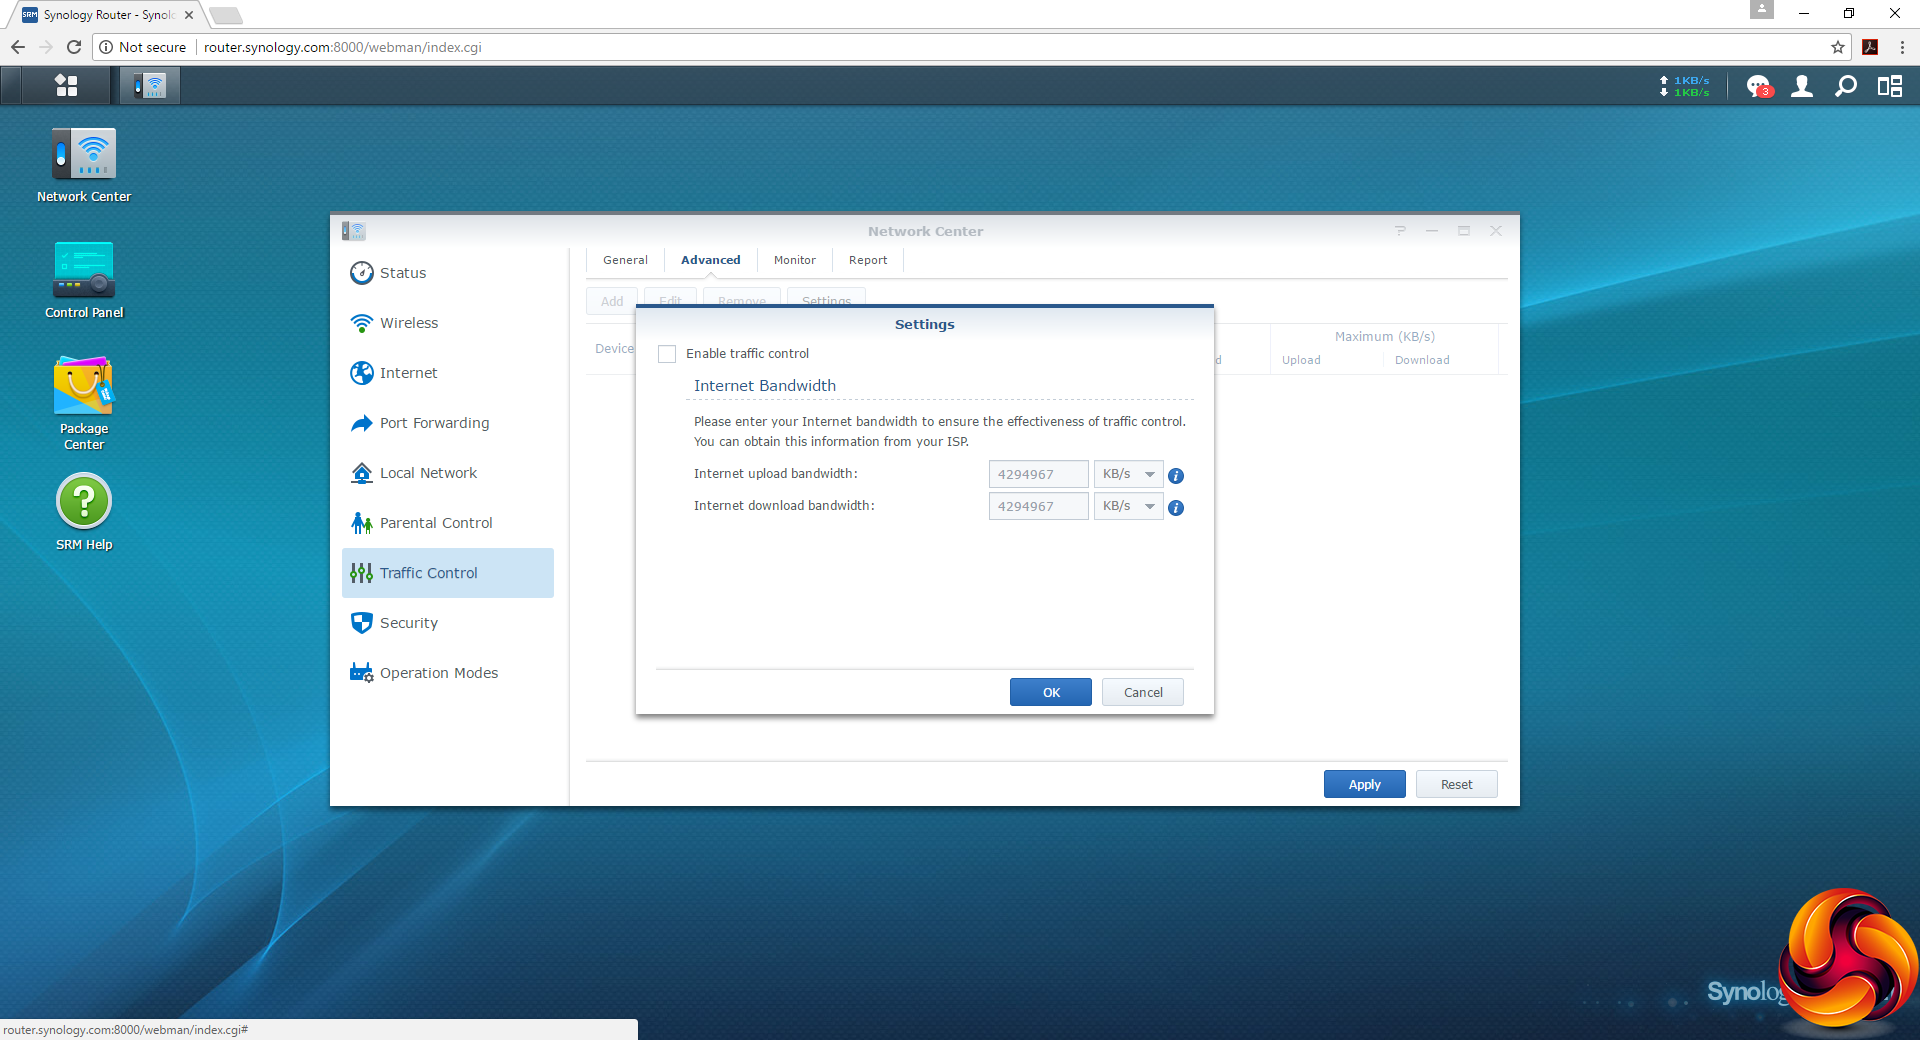Click the Add button in the toolbar
The image size is (1920, 1040).
[612, 300]
